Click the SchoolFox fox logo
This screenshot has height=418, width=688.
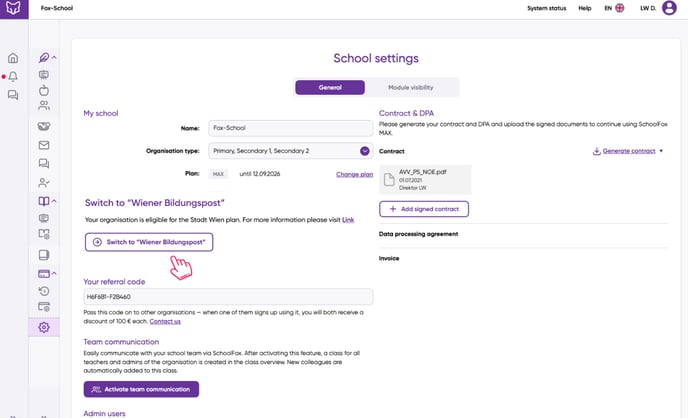(x=14, y=8)
